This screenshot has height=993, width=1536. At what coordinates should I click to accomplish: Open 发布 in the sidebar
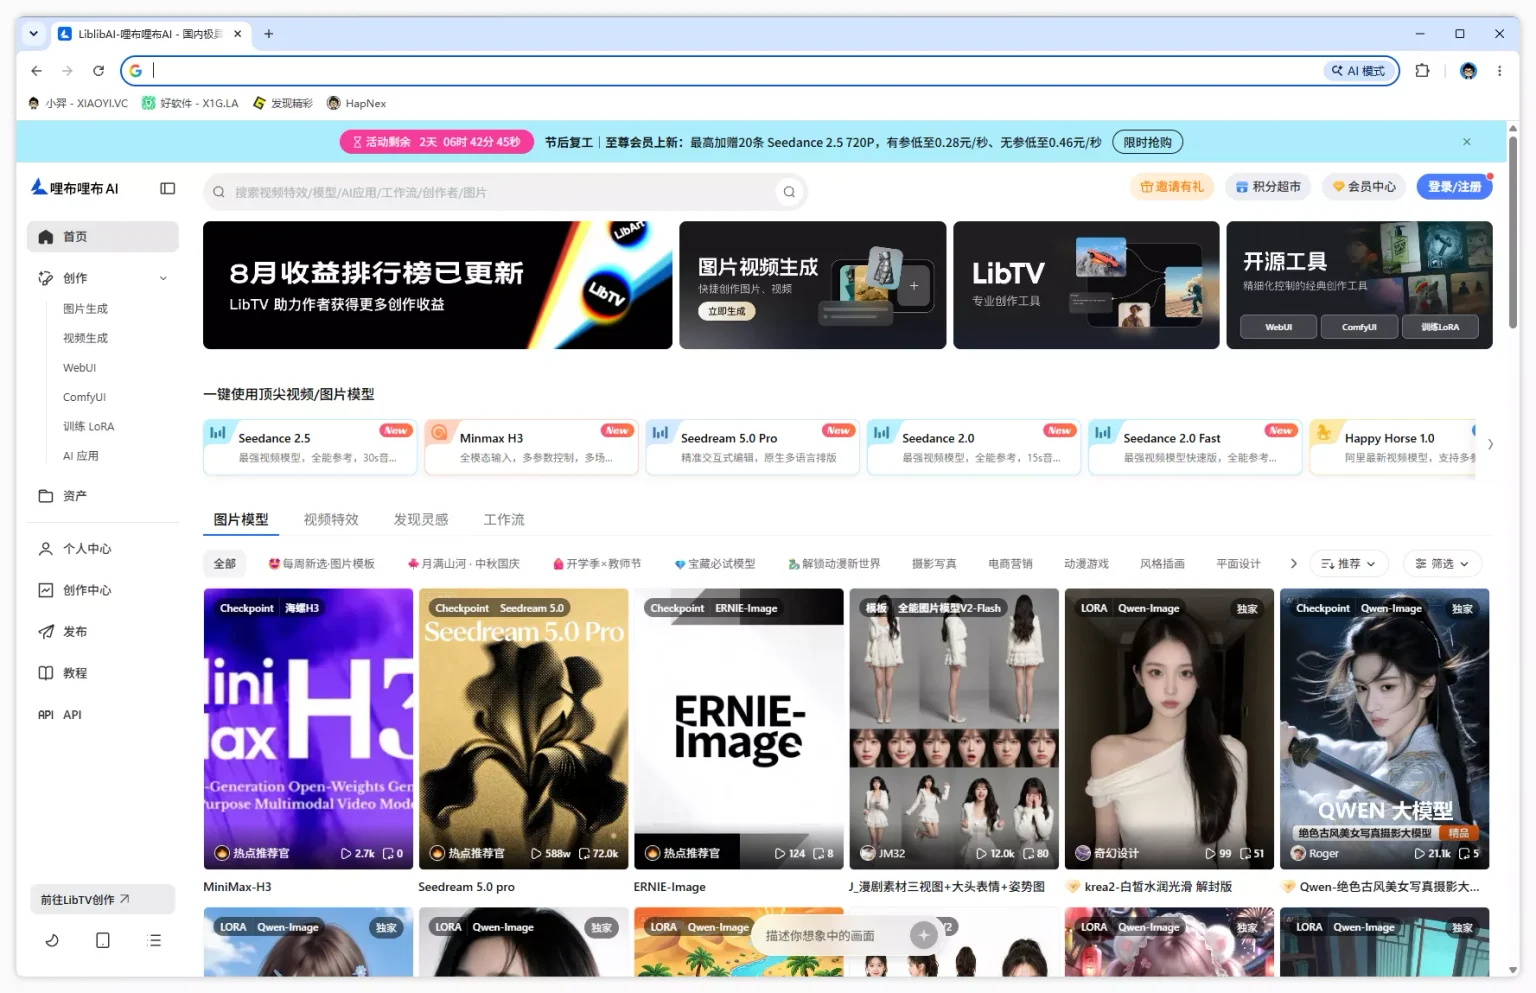103,632
